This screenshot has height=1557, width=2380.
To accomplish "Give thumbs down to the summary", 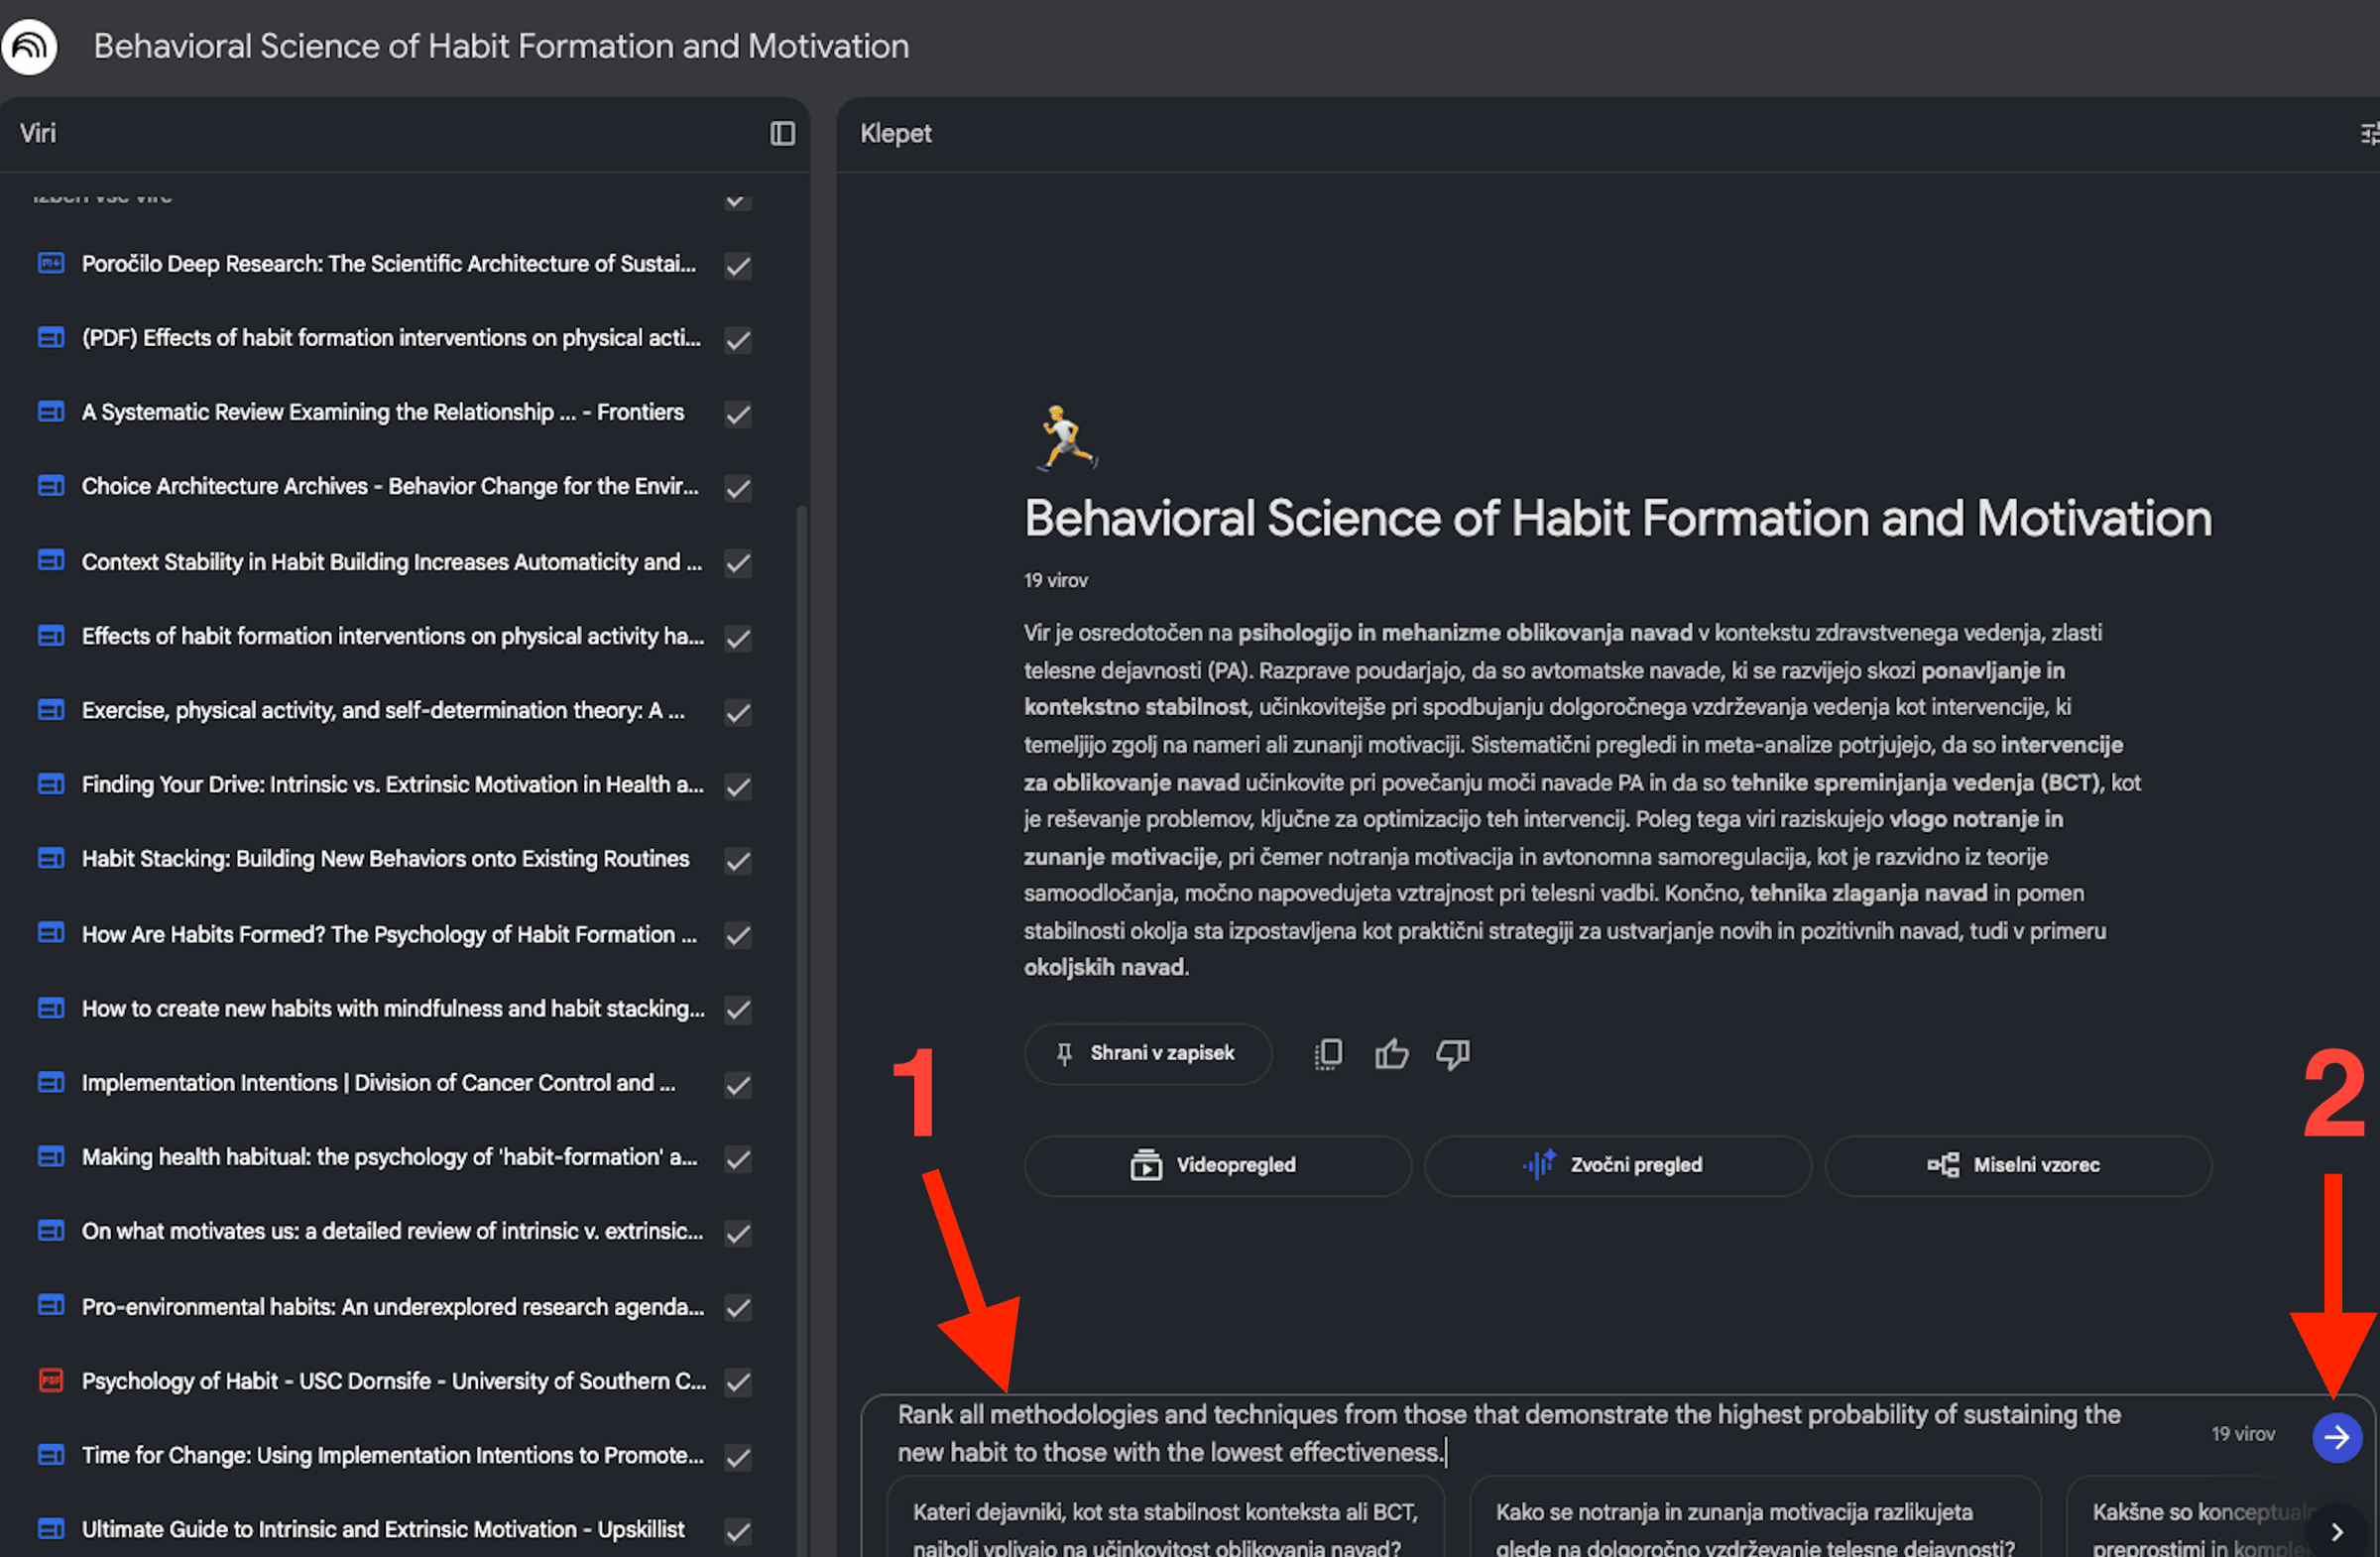I will pyautogui.click(x=1453, y=1053).
